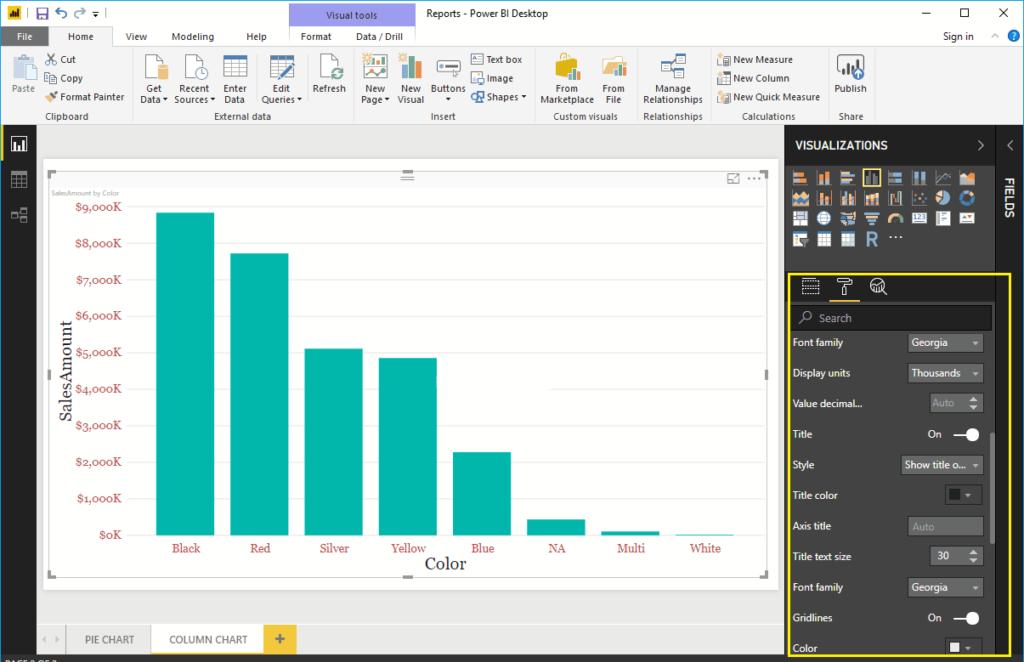Viewport: 1024px width, 662px height.
Task: Open the Title color swatch picker
Action: tap(963, 495)
